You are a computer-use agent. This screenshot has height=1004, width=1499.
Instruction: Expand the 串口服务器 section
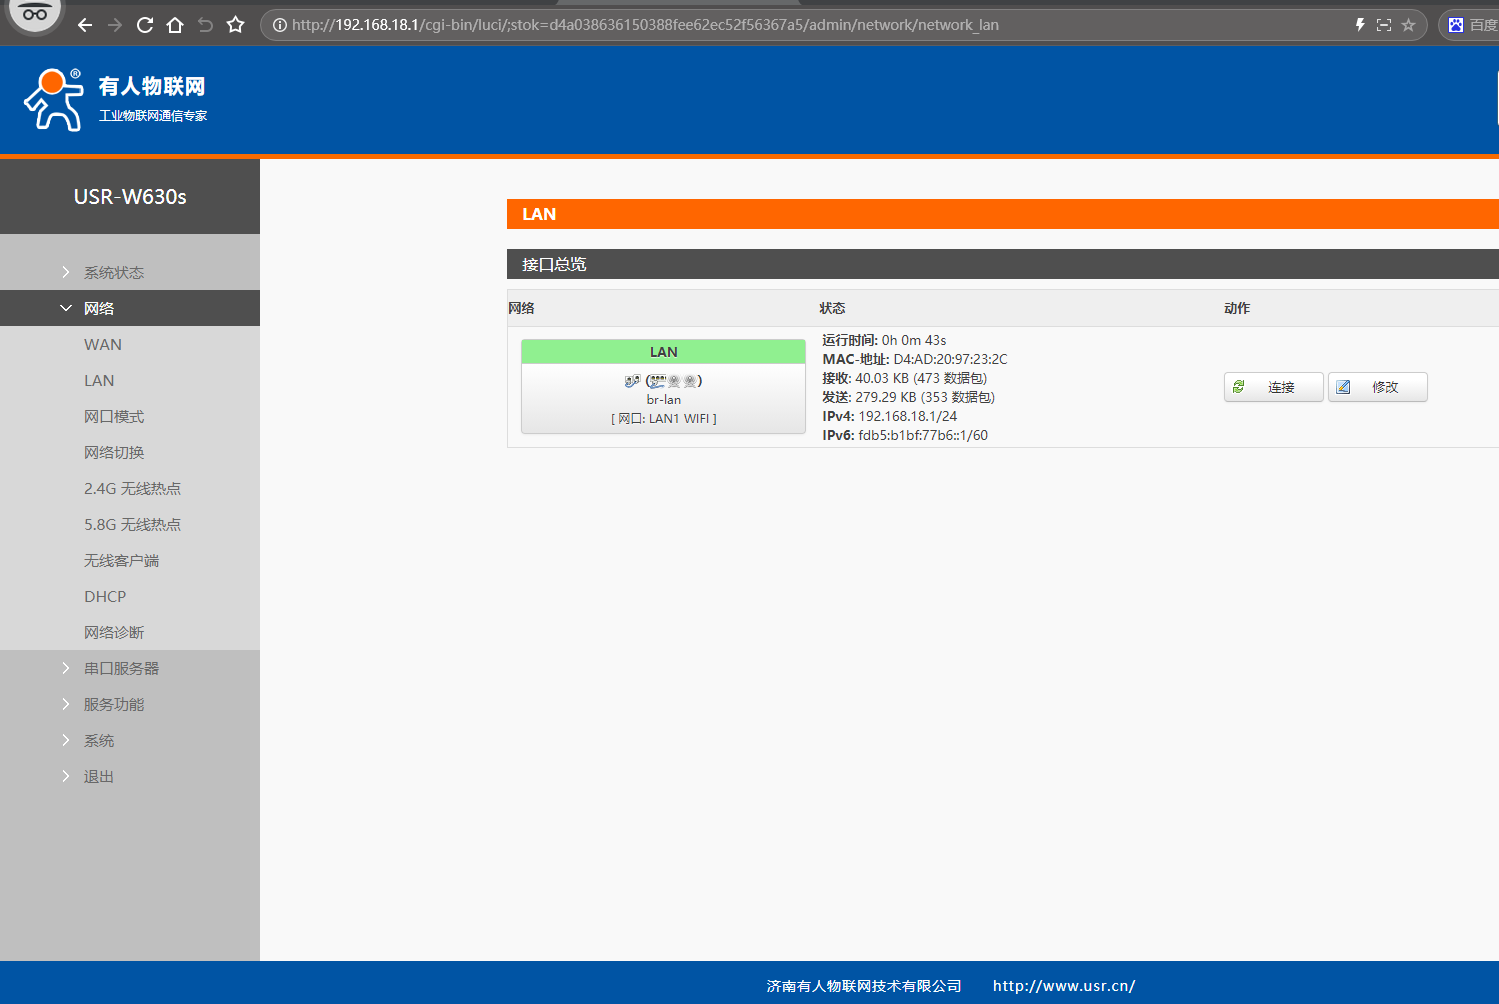[121, 668]
